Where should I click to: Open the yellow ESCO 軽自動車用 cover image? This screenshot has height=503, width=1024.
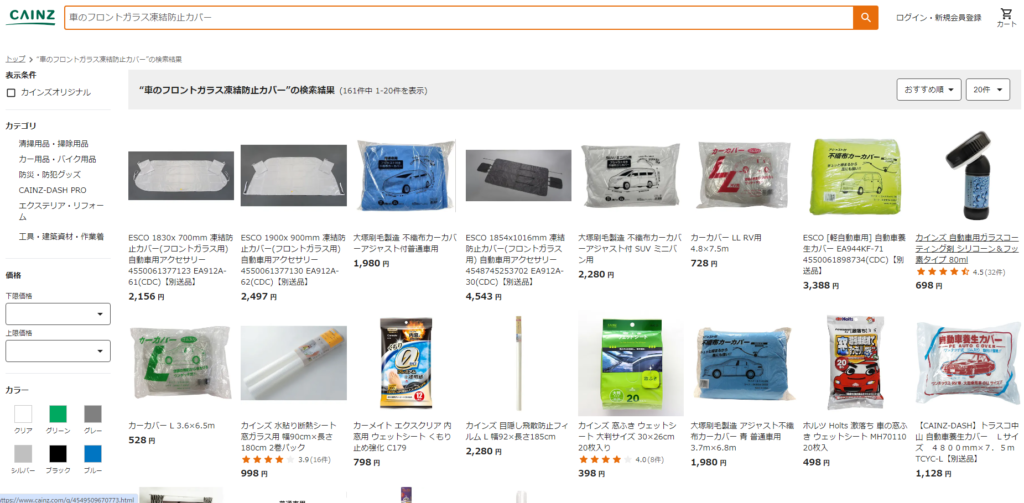854,175
